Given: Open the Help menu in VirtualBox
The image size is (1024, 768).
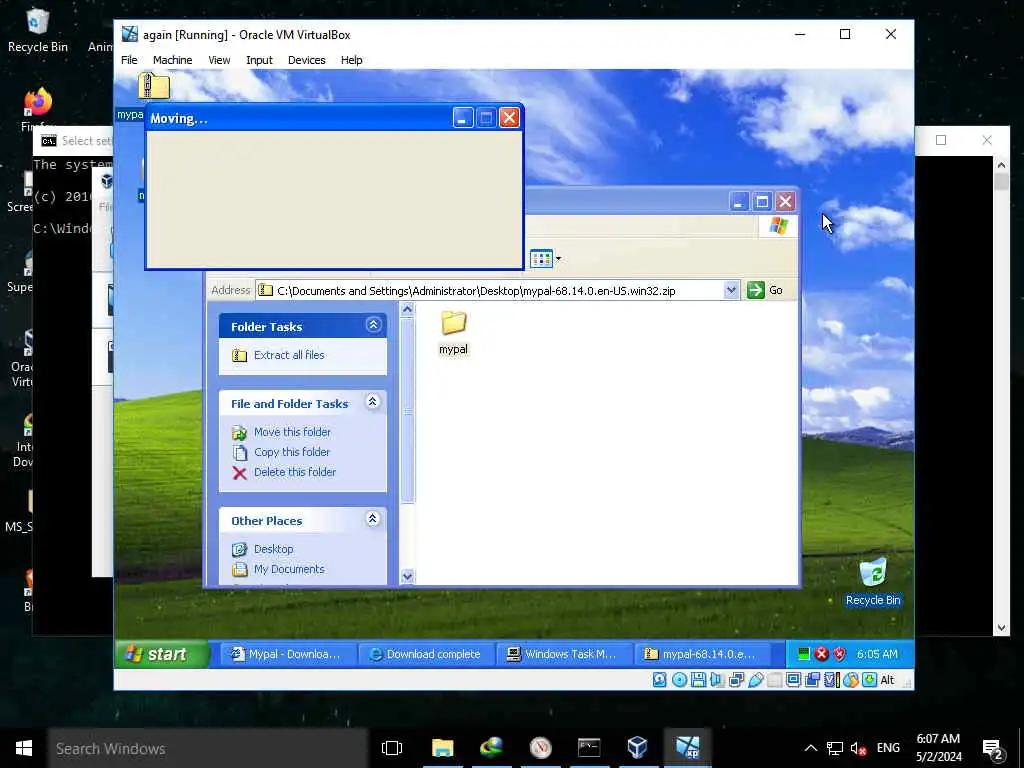Looking at the screenshot, I should pyautogui.click(x=351, y=60).
